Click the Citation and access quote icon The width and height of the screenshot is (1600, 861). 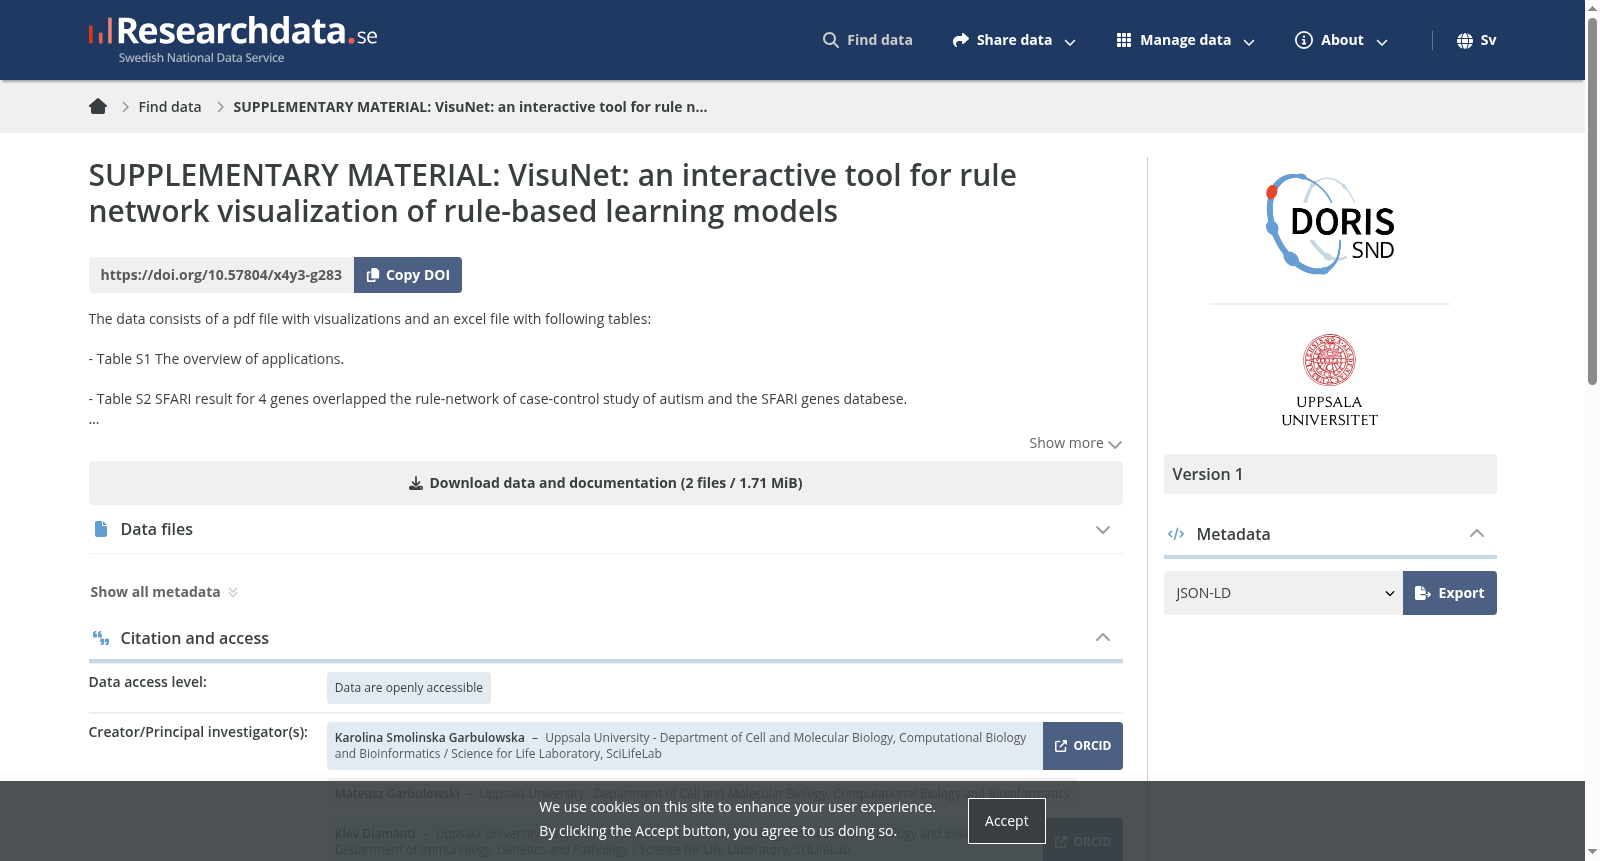[x=101, y=638]
